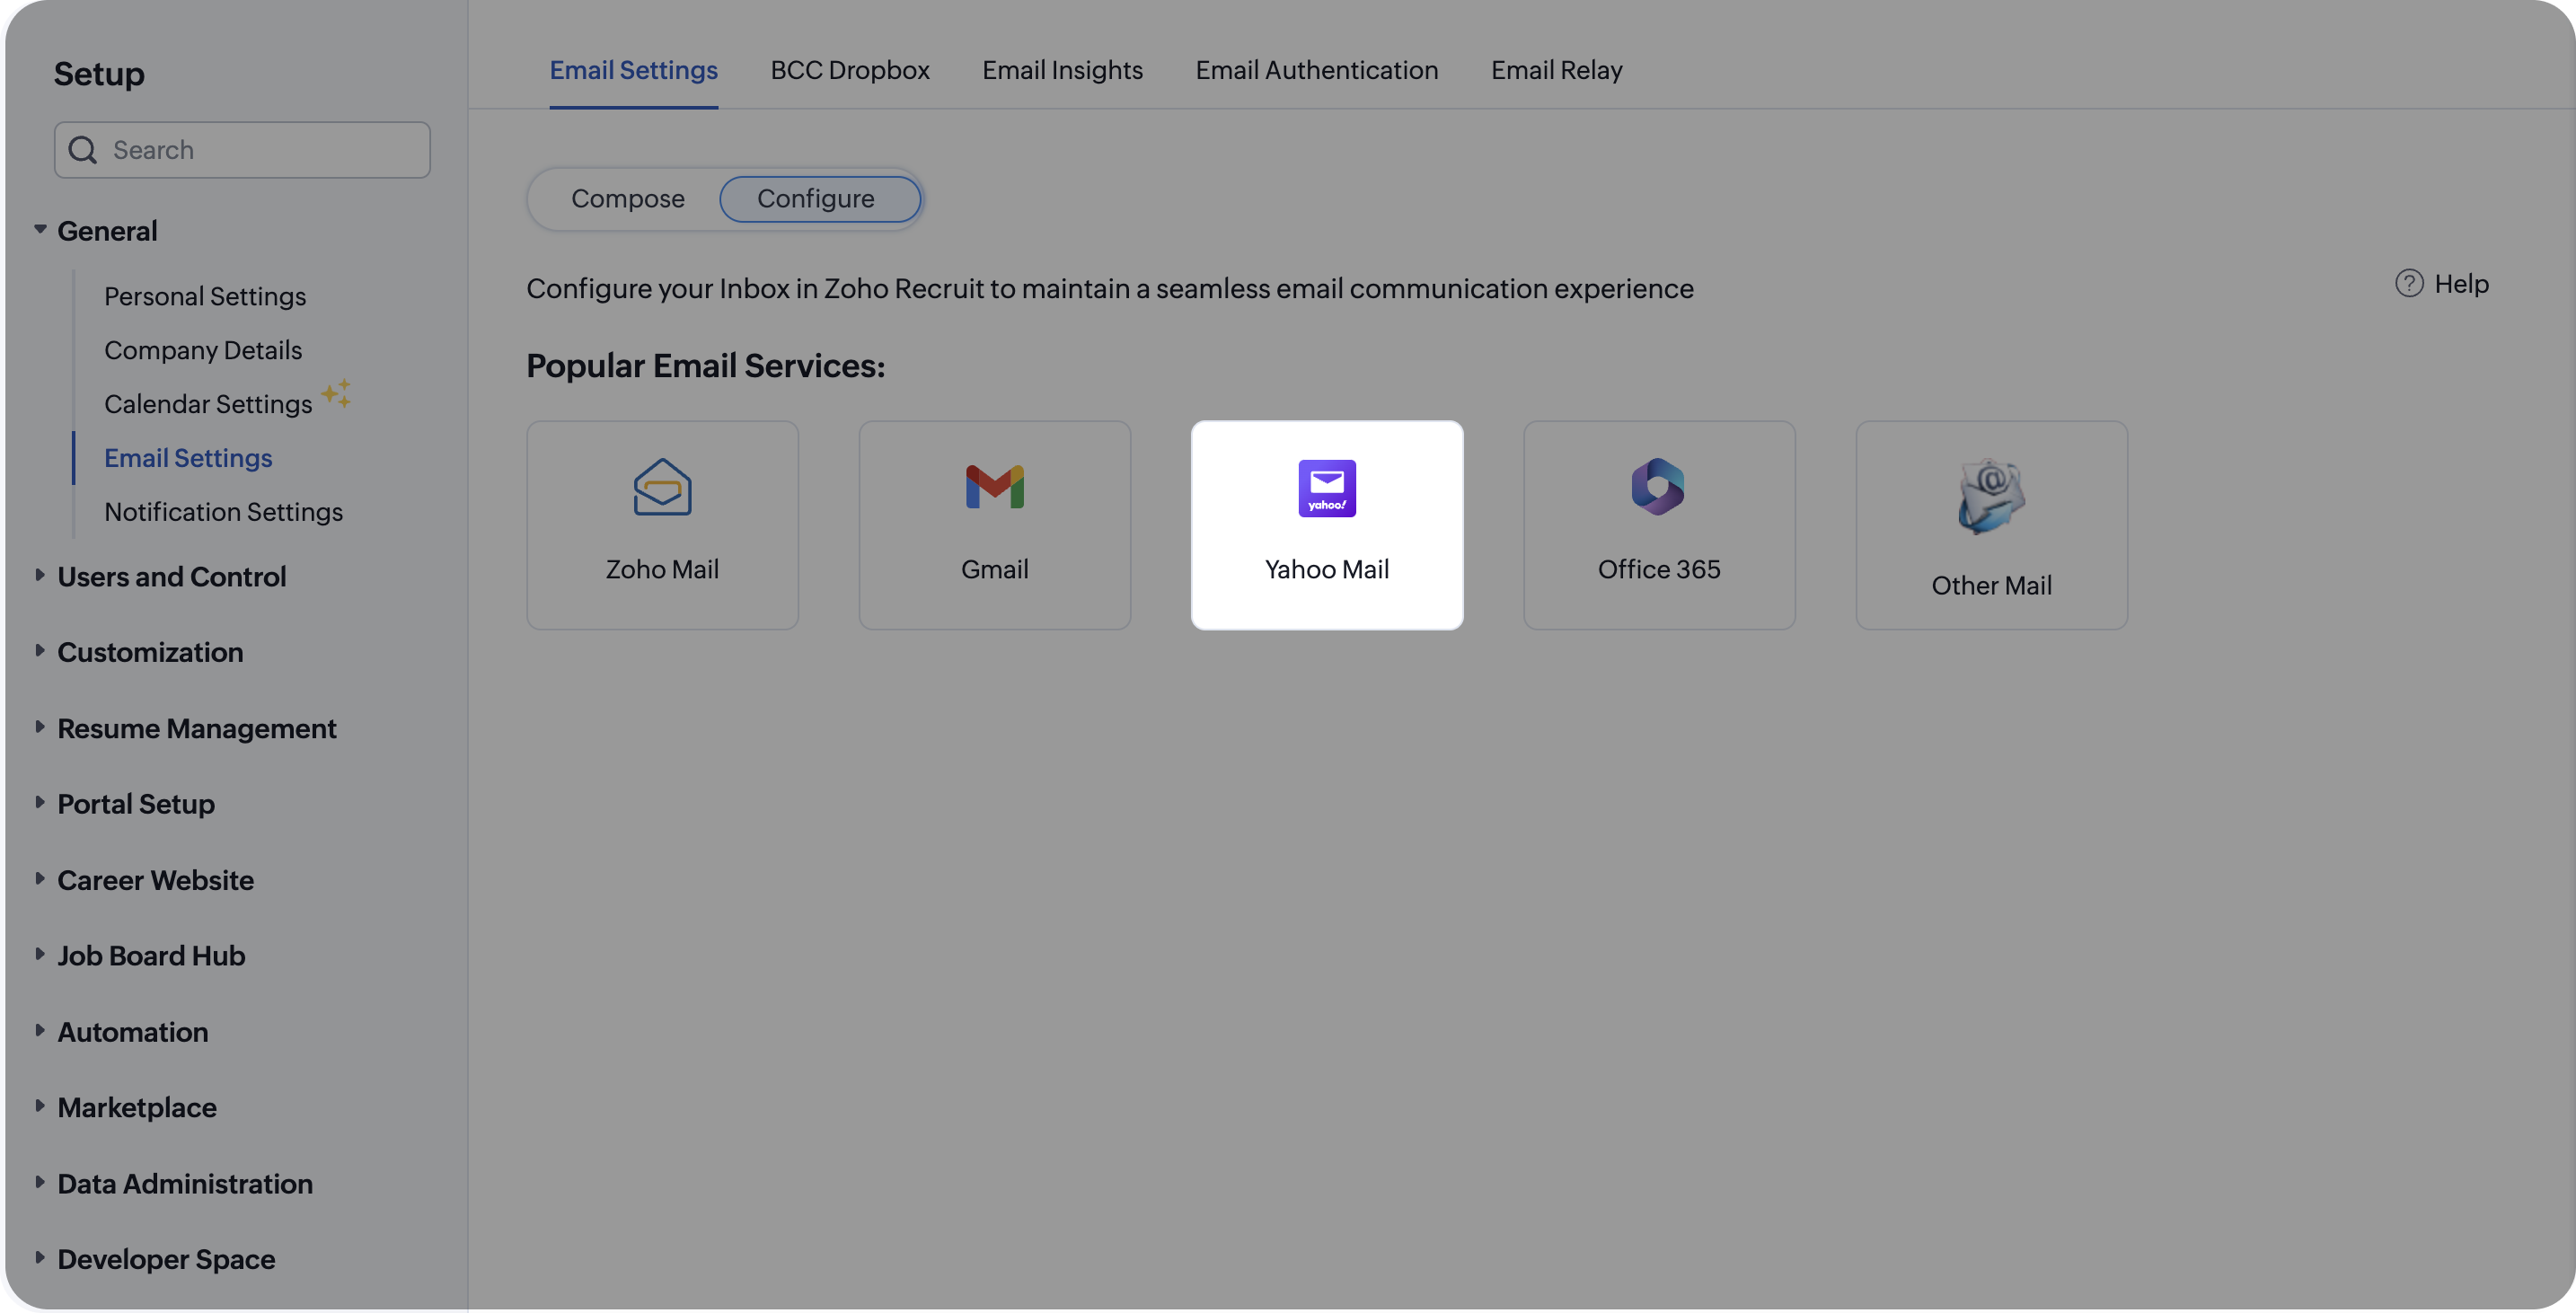Viewport: 2576px width, 1313px height.
Task: Open the BCC Dropbox tab
Action: pos(849,70)
